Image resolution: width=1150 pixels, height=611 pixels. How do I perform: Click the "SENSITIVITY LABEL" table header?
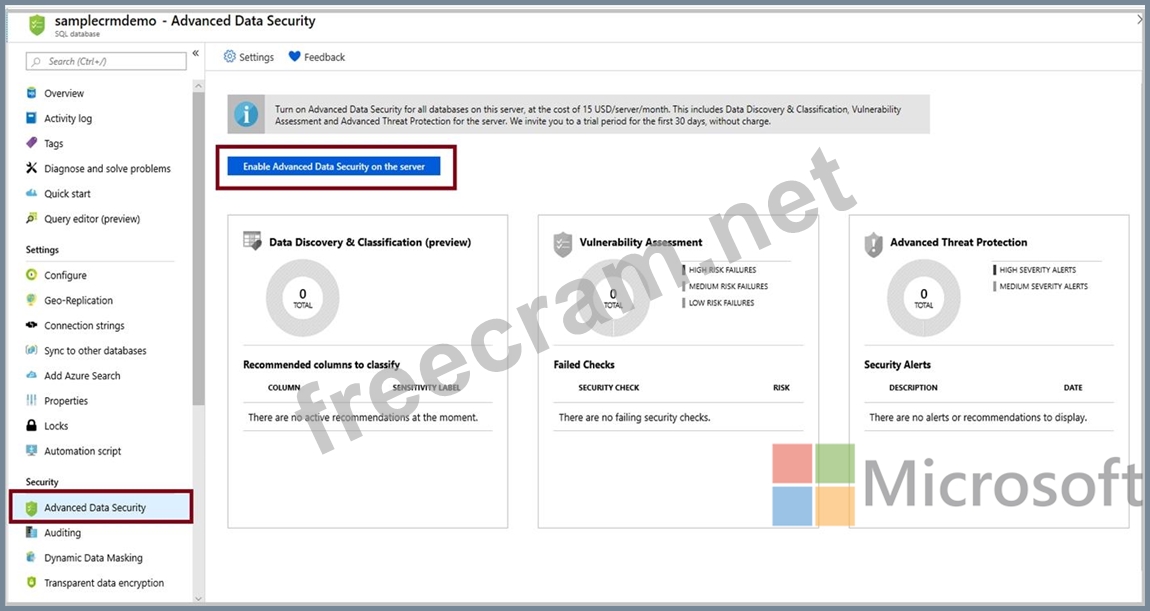click(x=426, y=387)
